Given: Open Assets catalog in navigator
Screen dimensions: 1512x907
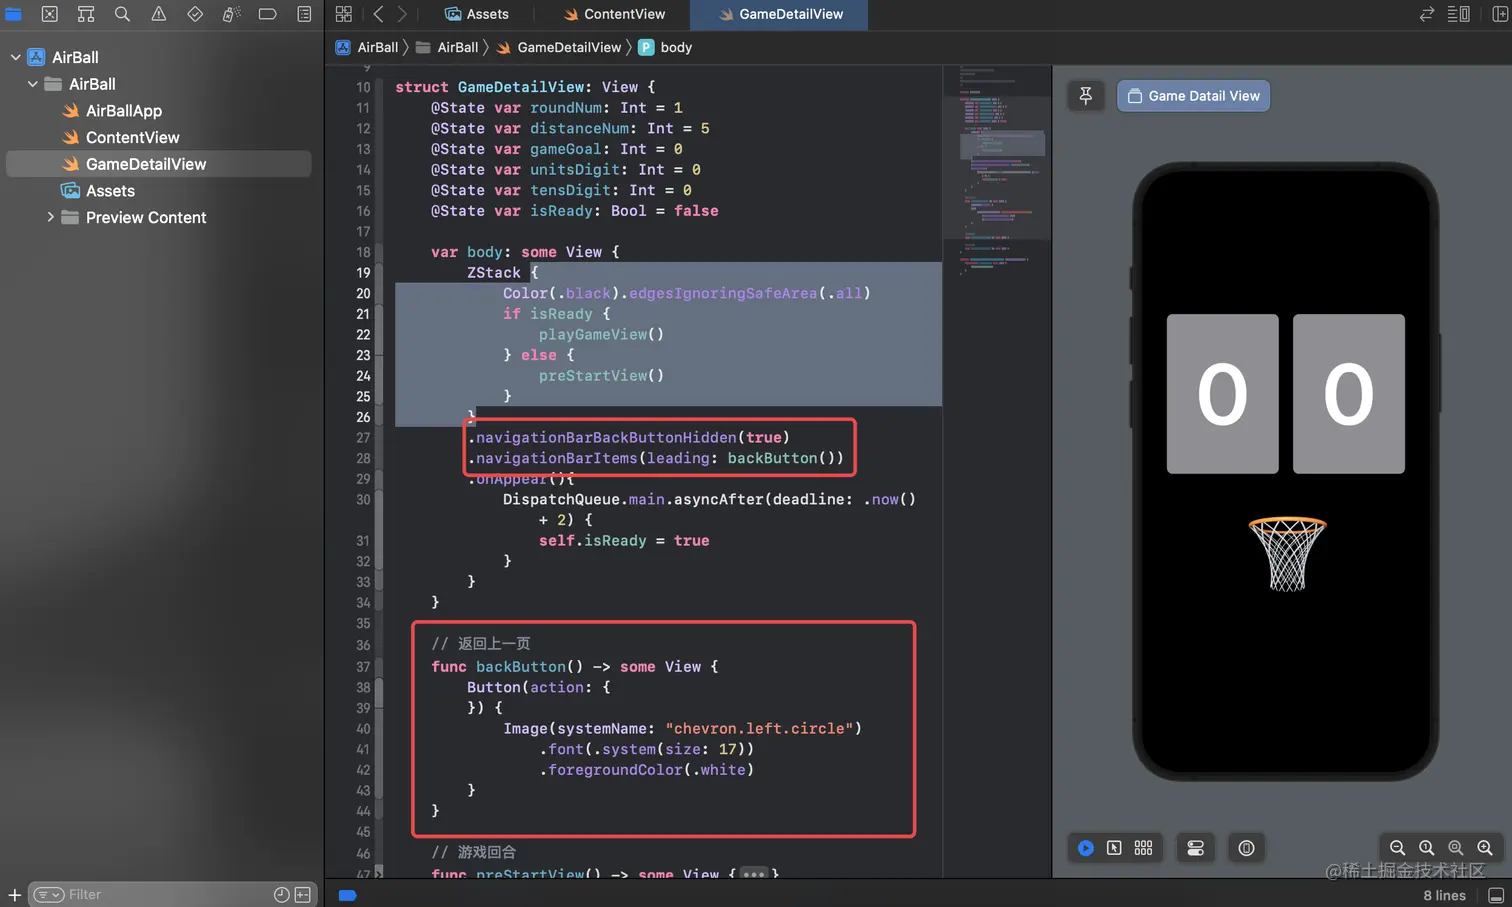Looking at the screenshot, I should pyautogui.click(x=110, y=191).
